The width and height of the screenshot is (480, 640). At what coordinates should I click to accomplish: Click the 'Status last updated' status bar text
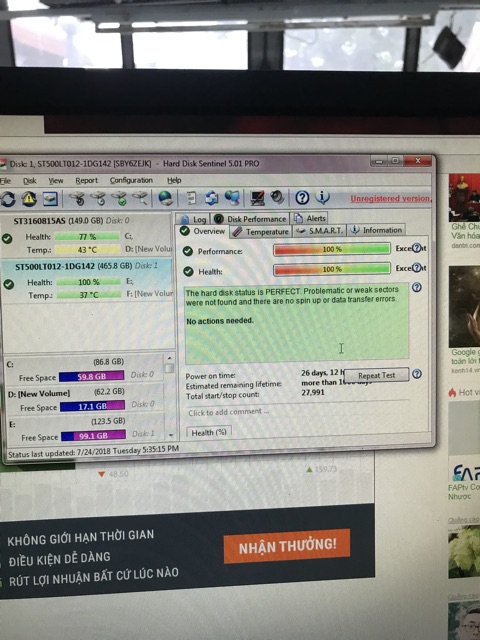pos(93,453)
